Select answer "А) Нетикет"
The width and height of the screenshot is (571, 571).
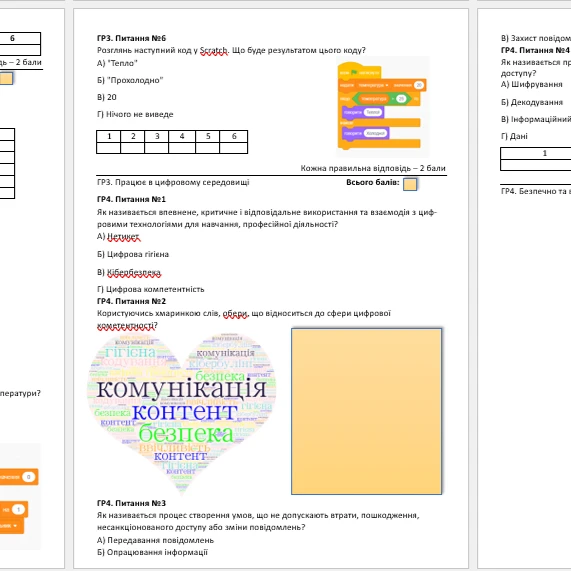118,237
